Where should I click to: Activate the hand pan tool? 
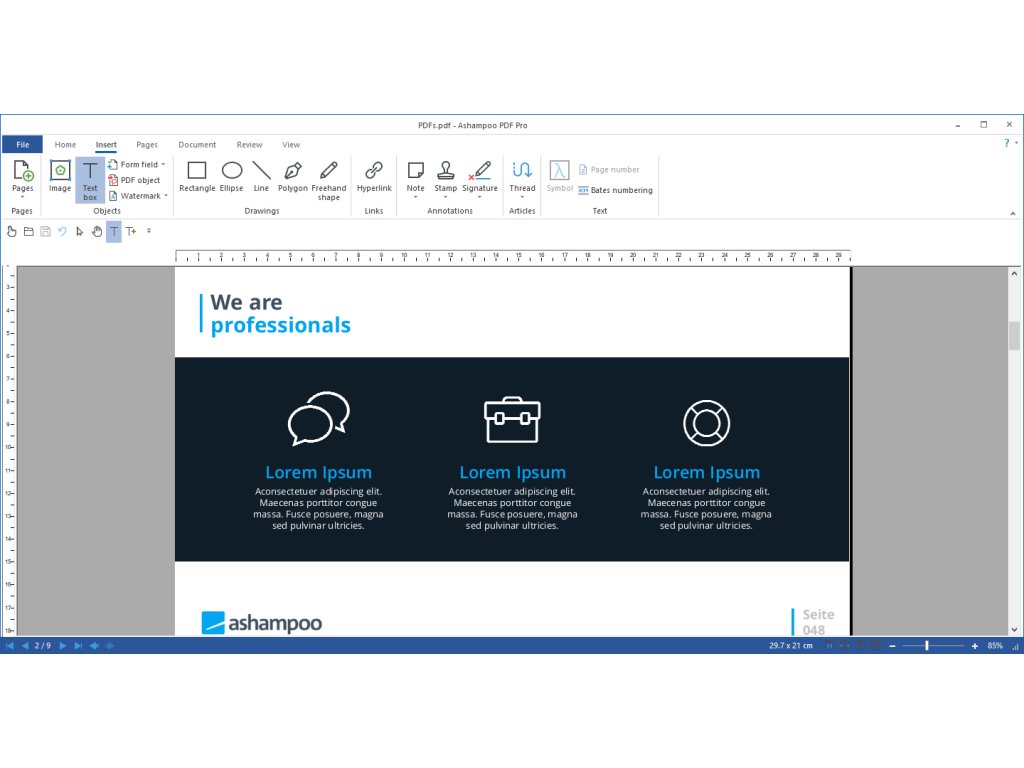tap(97, 232)
